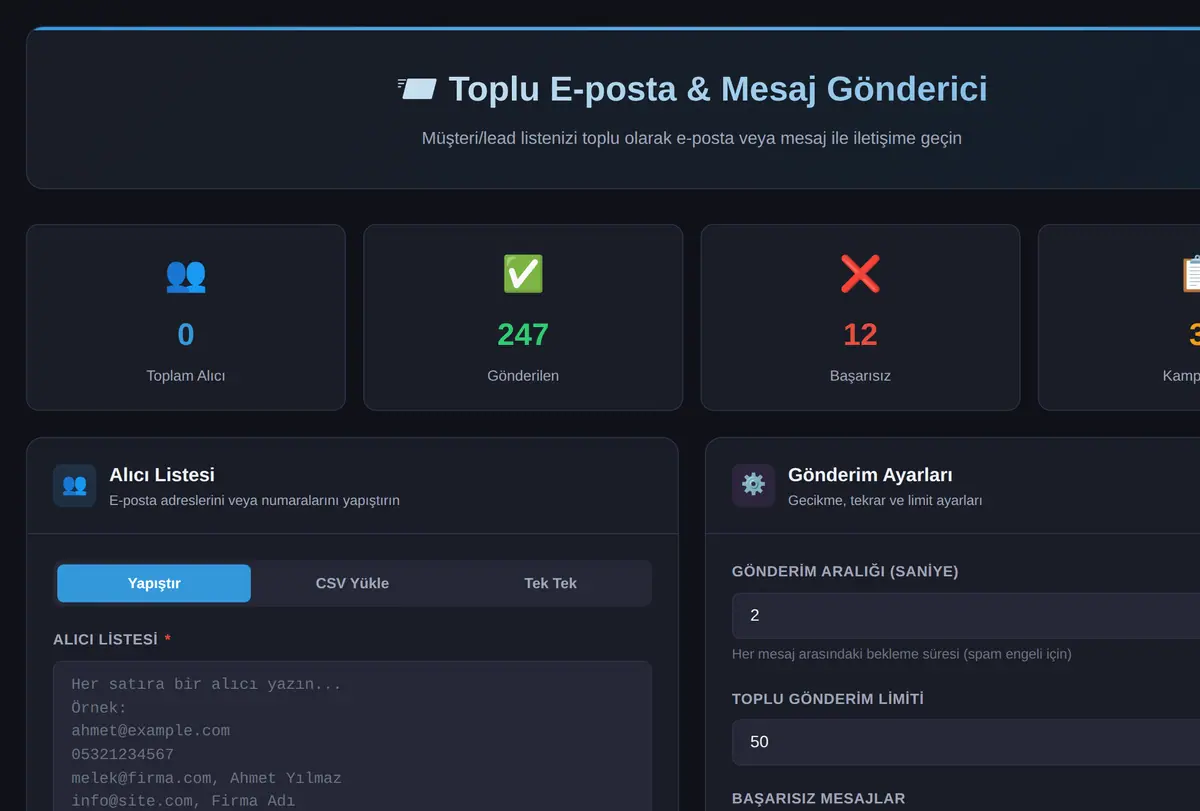Click the page subtitle about Müşteri/lead listenizi

click(692, 138)
